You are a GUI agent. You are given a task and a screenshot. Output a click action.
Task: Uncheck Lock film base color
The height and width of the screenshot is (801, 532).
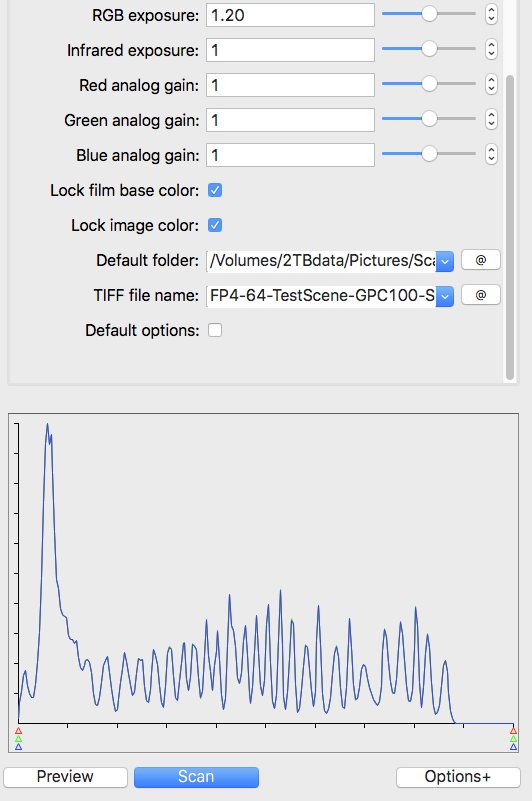point(215,191)
